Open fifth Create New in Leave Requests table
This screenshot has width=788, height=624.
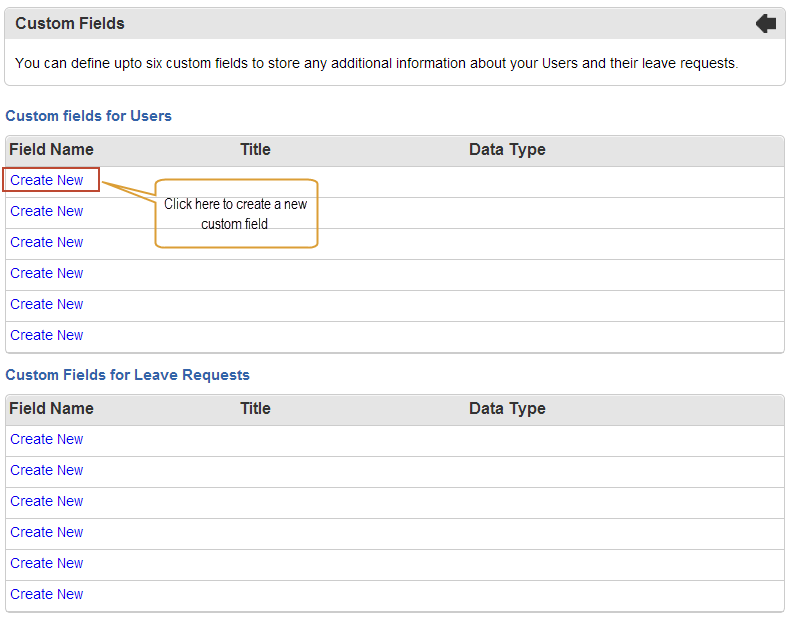(47, 563)
